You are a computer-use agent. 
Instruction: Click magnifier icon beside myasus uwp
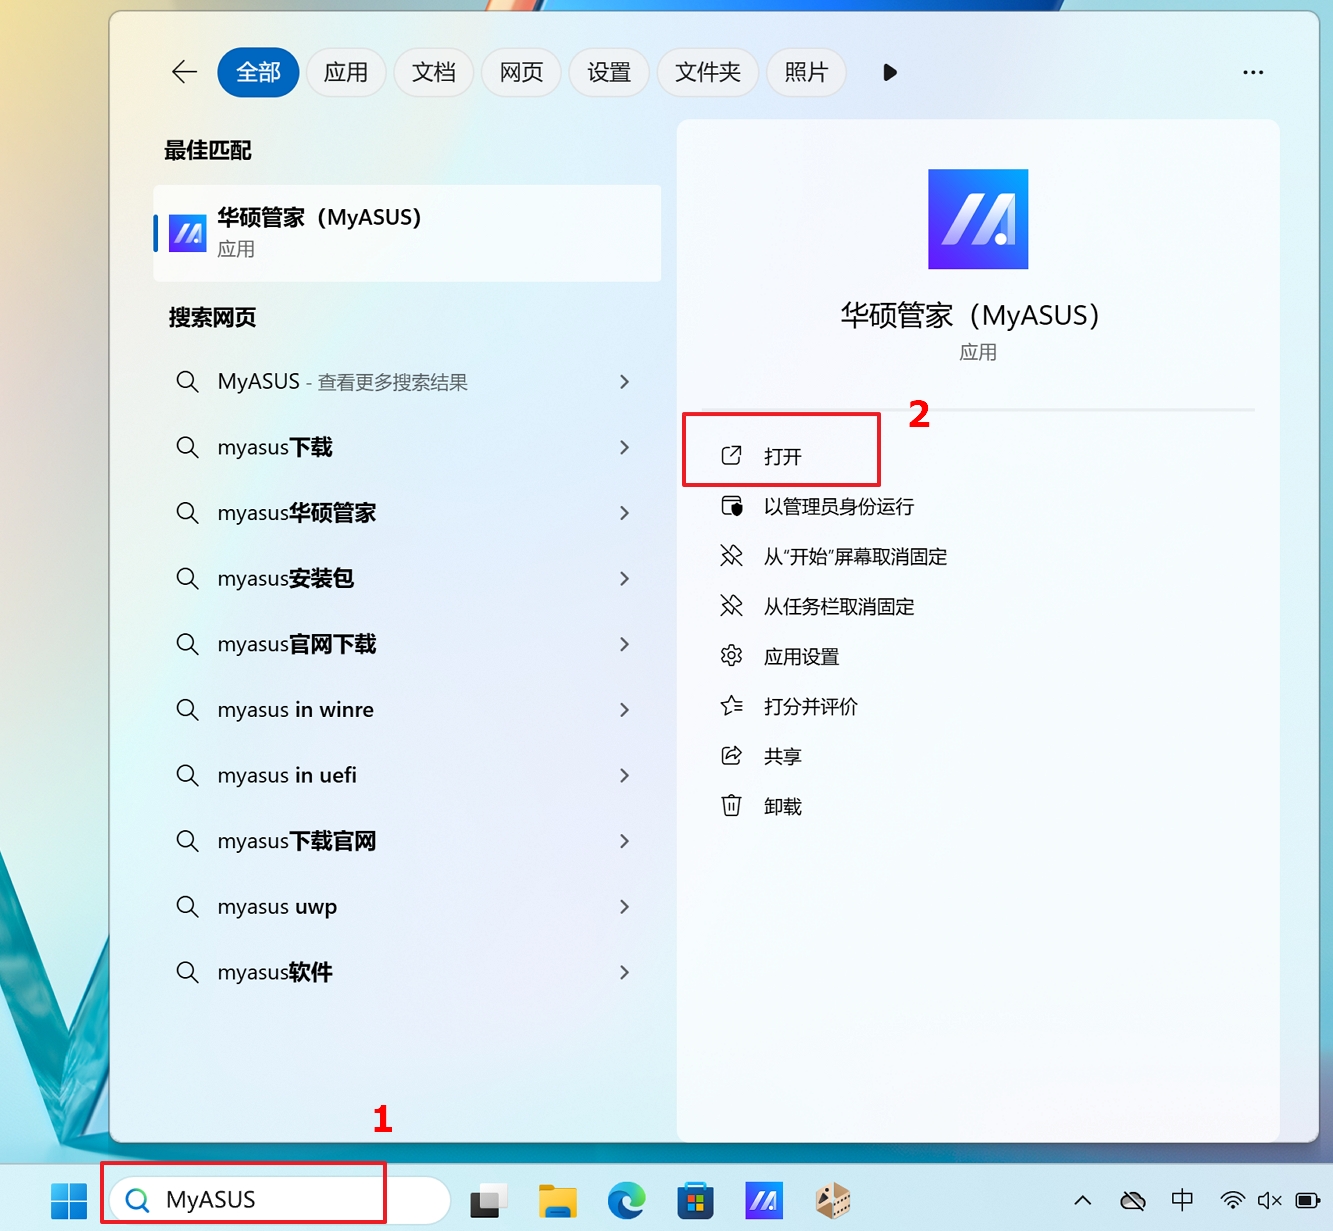187,907
